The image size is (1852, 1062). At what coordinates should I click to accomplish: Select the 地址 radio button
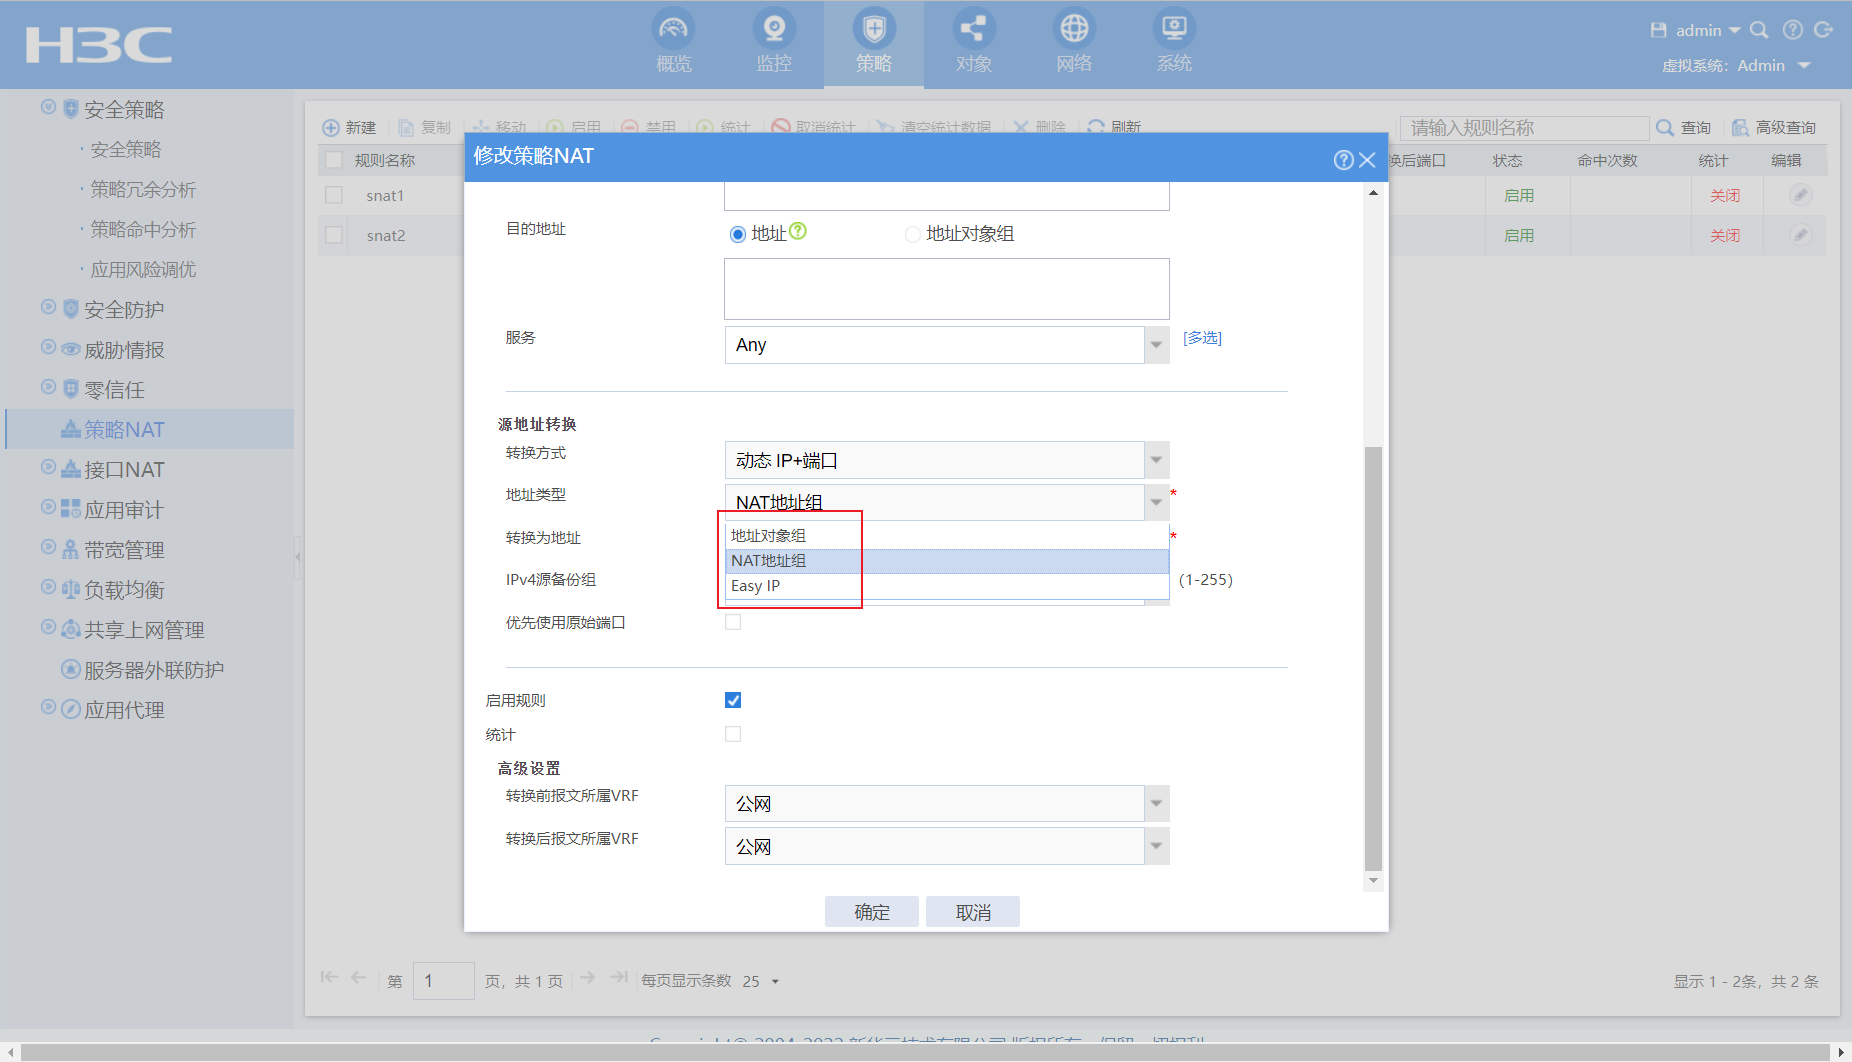point(738,234)
